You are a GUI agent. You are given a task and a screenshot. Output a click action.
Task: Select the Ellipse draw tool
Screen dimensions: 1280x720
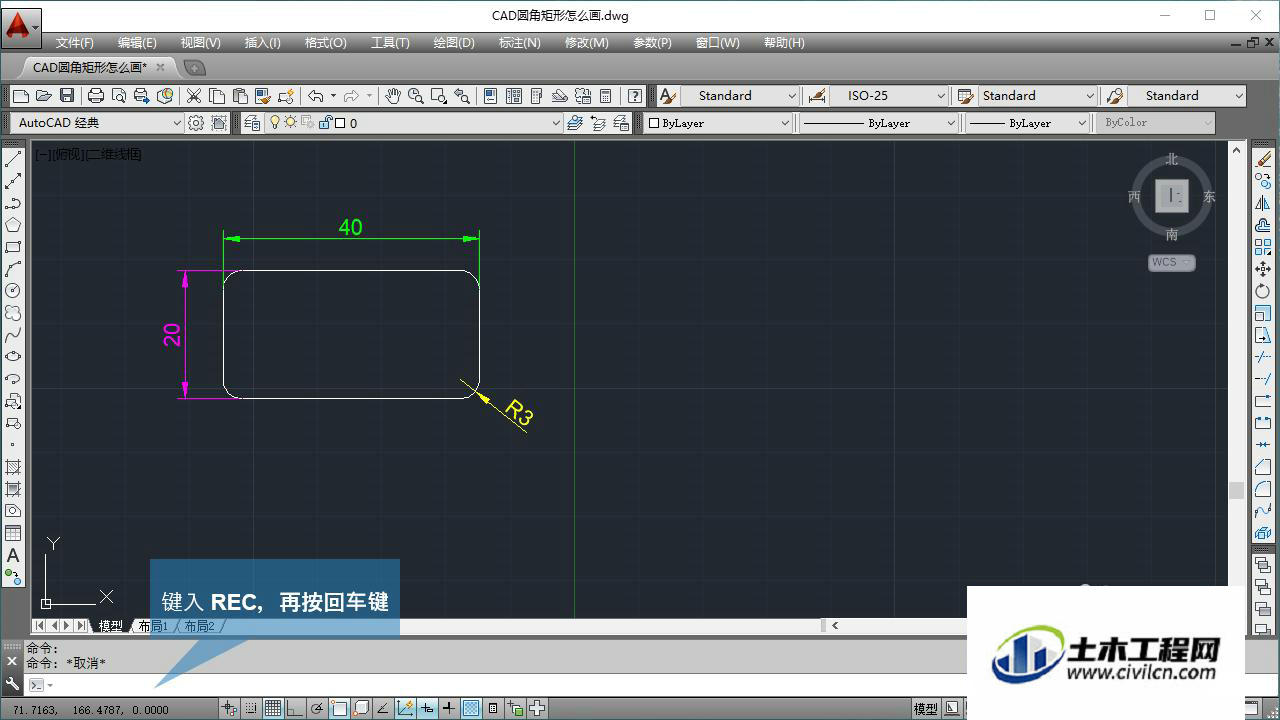(13, 357)
